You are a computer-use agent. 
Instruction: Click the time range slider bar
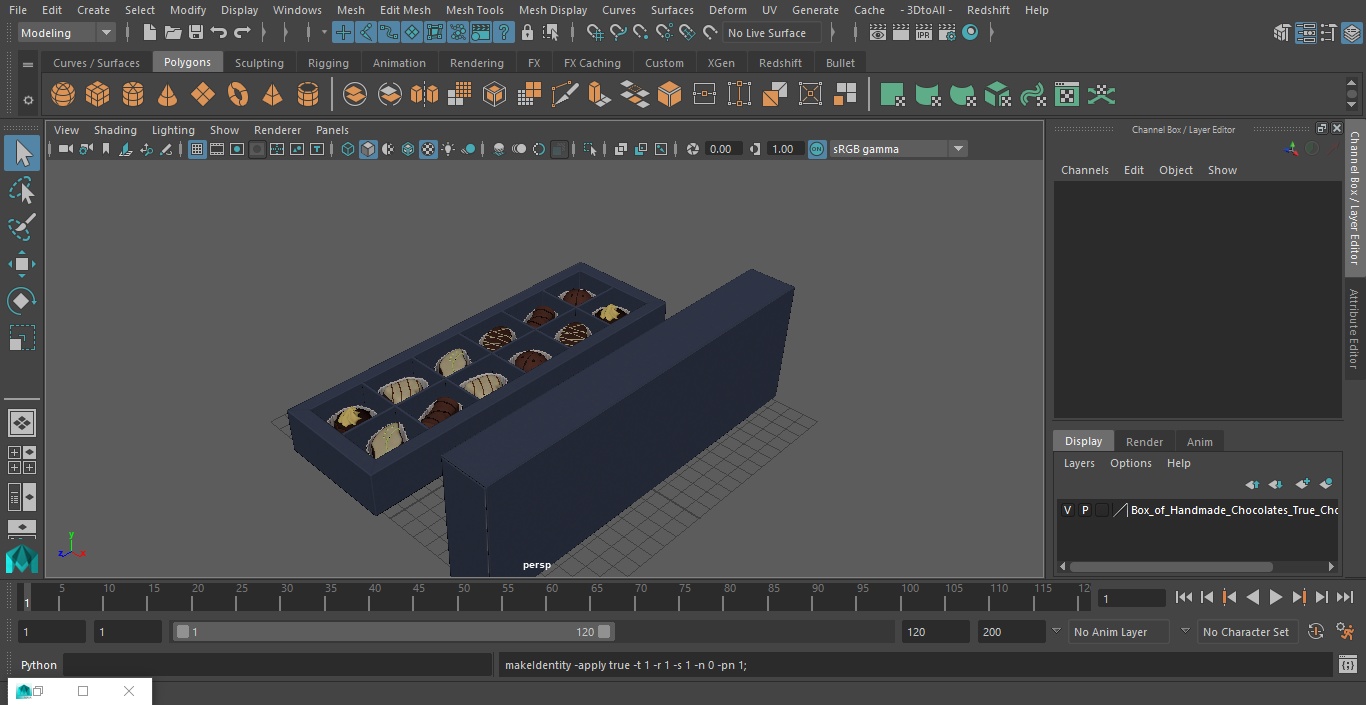click(x=394, y=632)
